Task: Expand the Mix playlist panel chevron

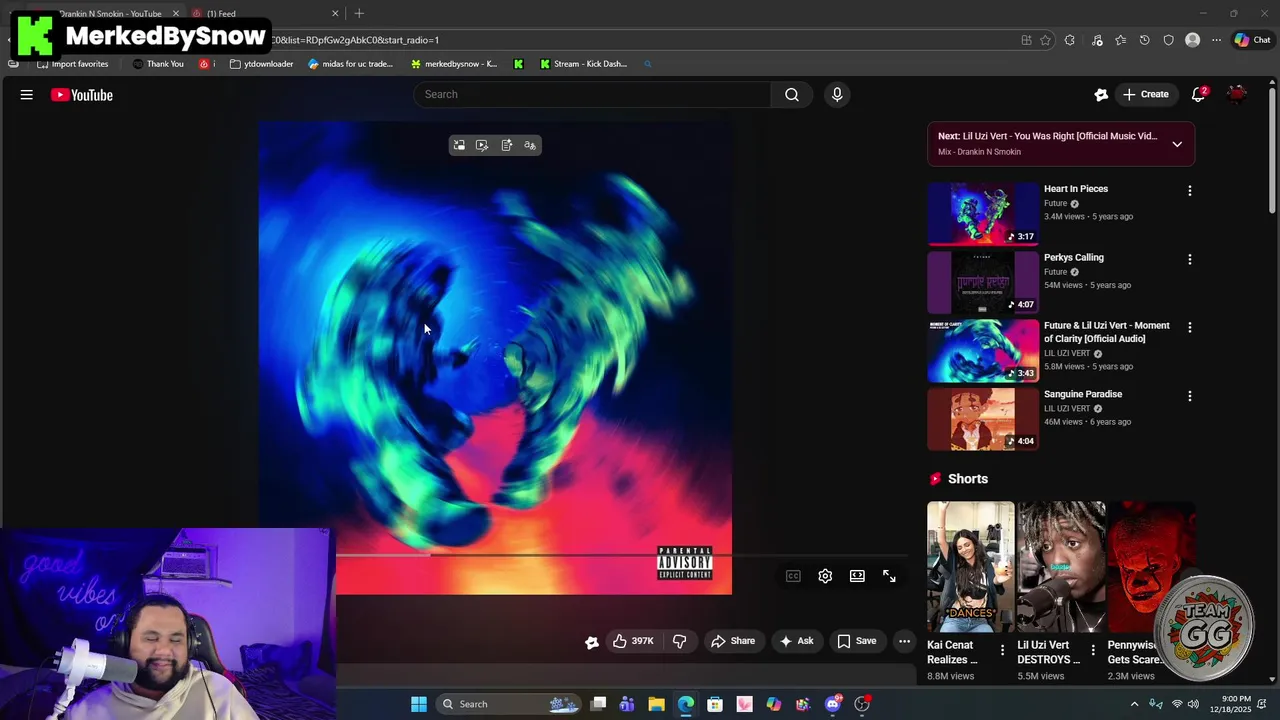Action: coord(1177,144)
